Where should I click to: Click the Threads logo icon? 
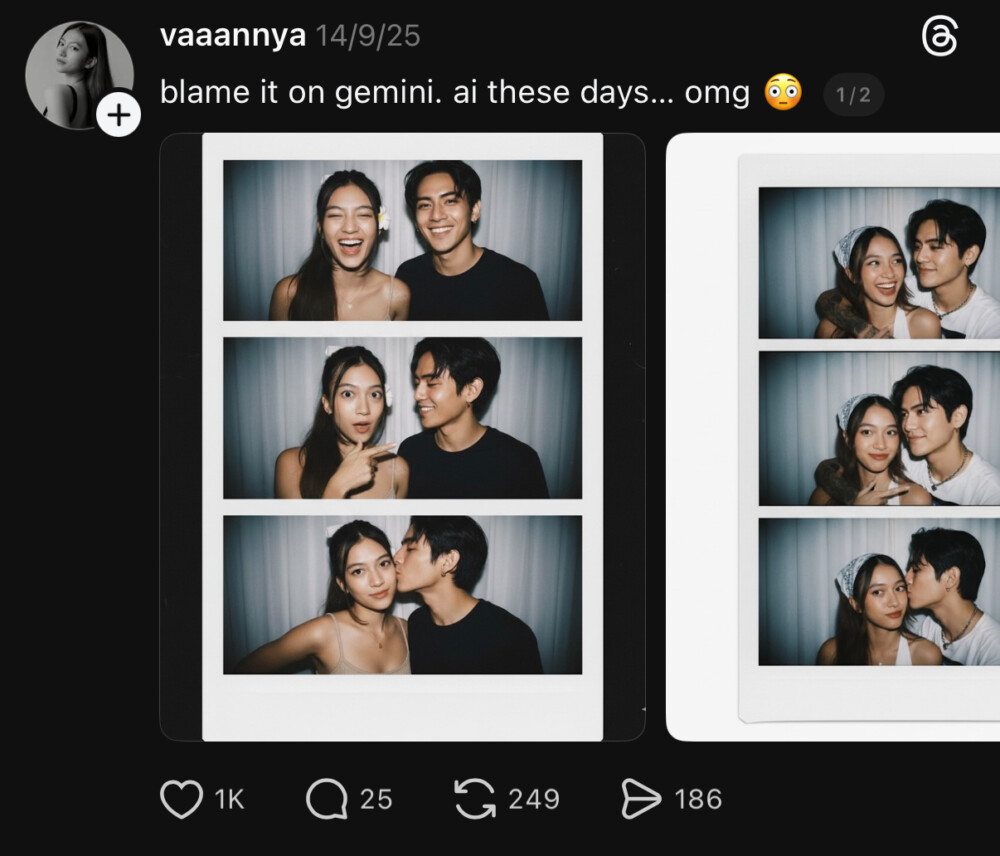tap(939, 38)
